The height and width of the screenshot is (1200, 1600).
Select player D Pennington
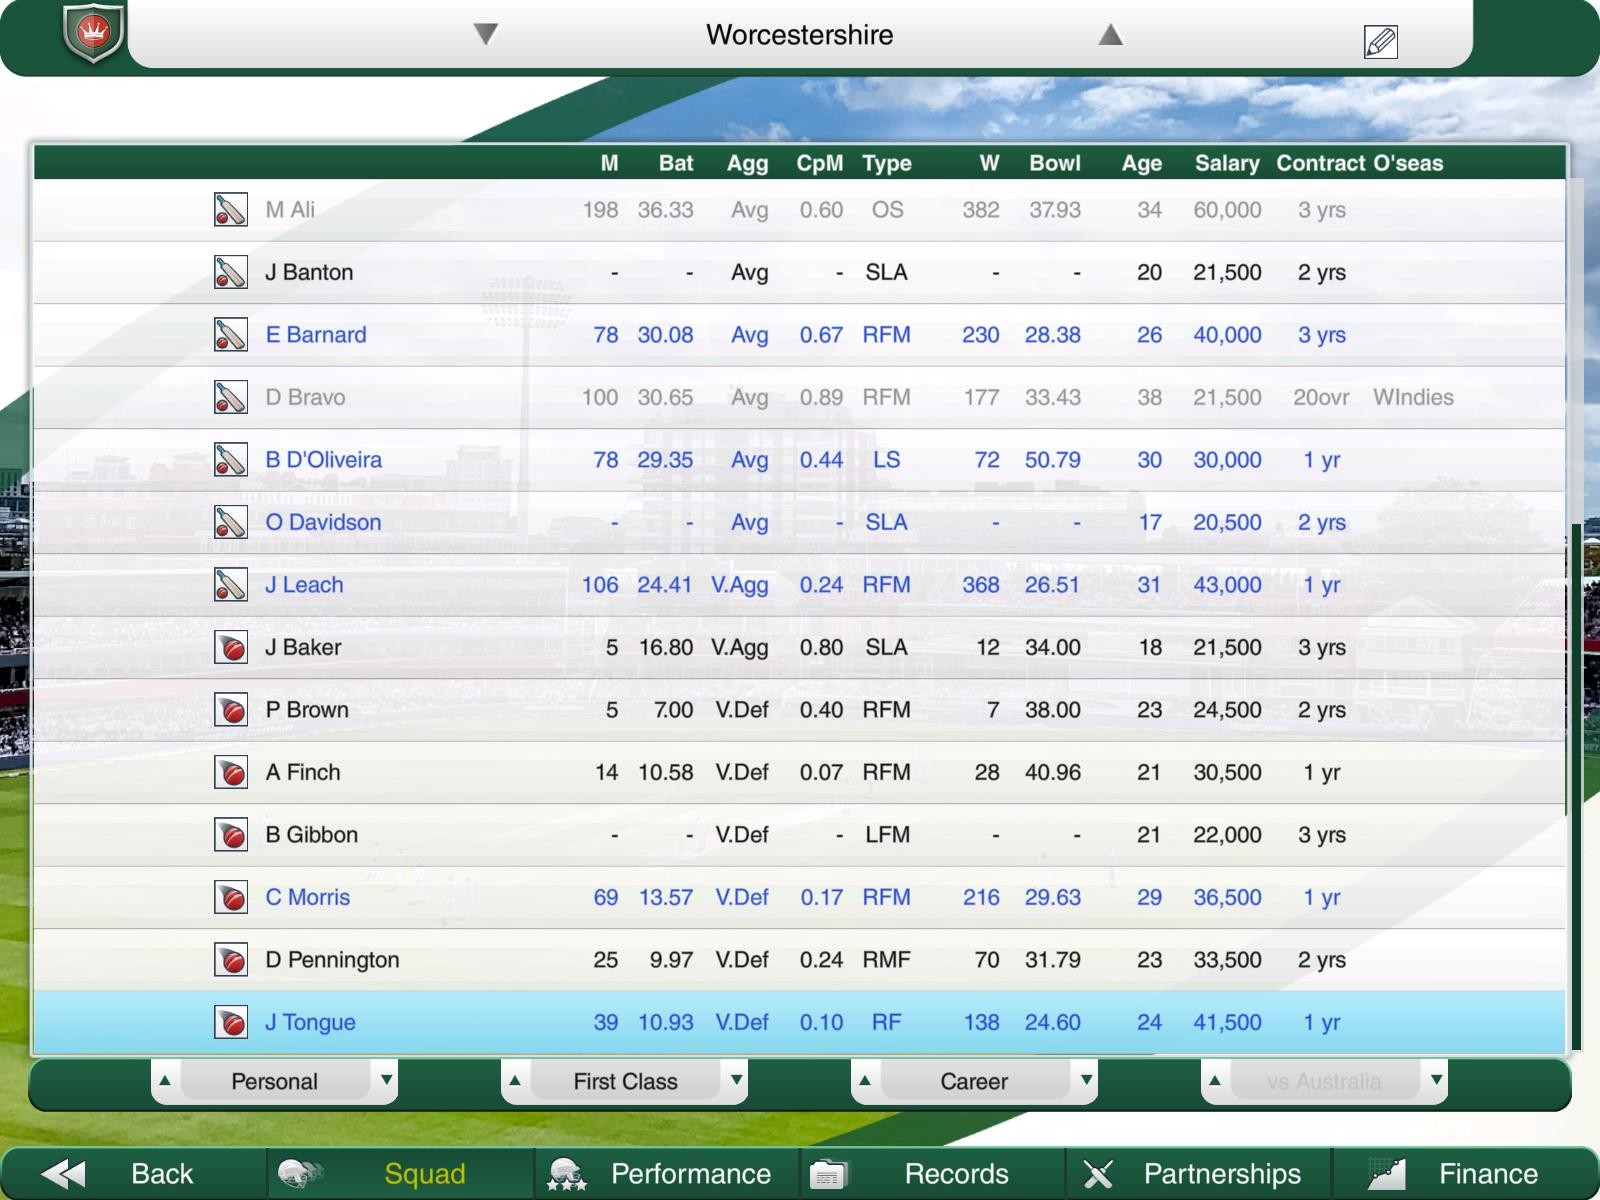pos(799,960)
